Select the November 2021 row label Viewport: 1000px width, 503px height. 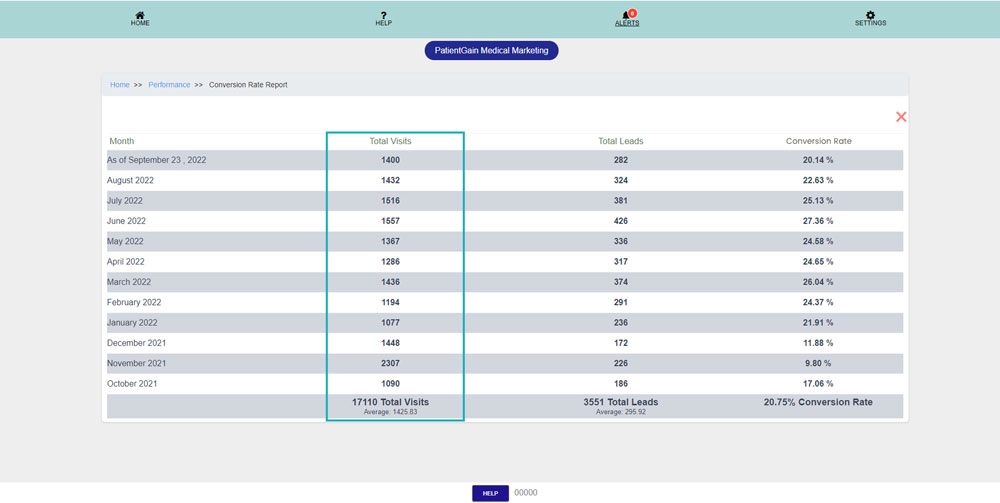click(x=136, y=363)
